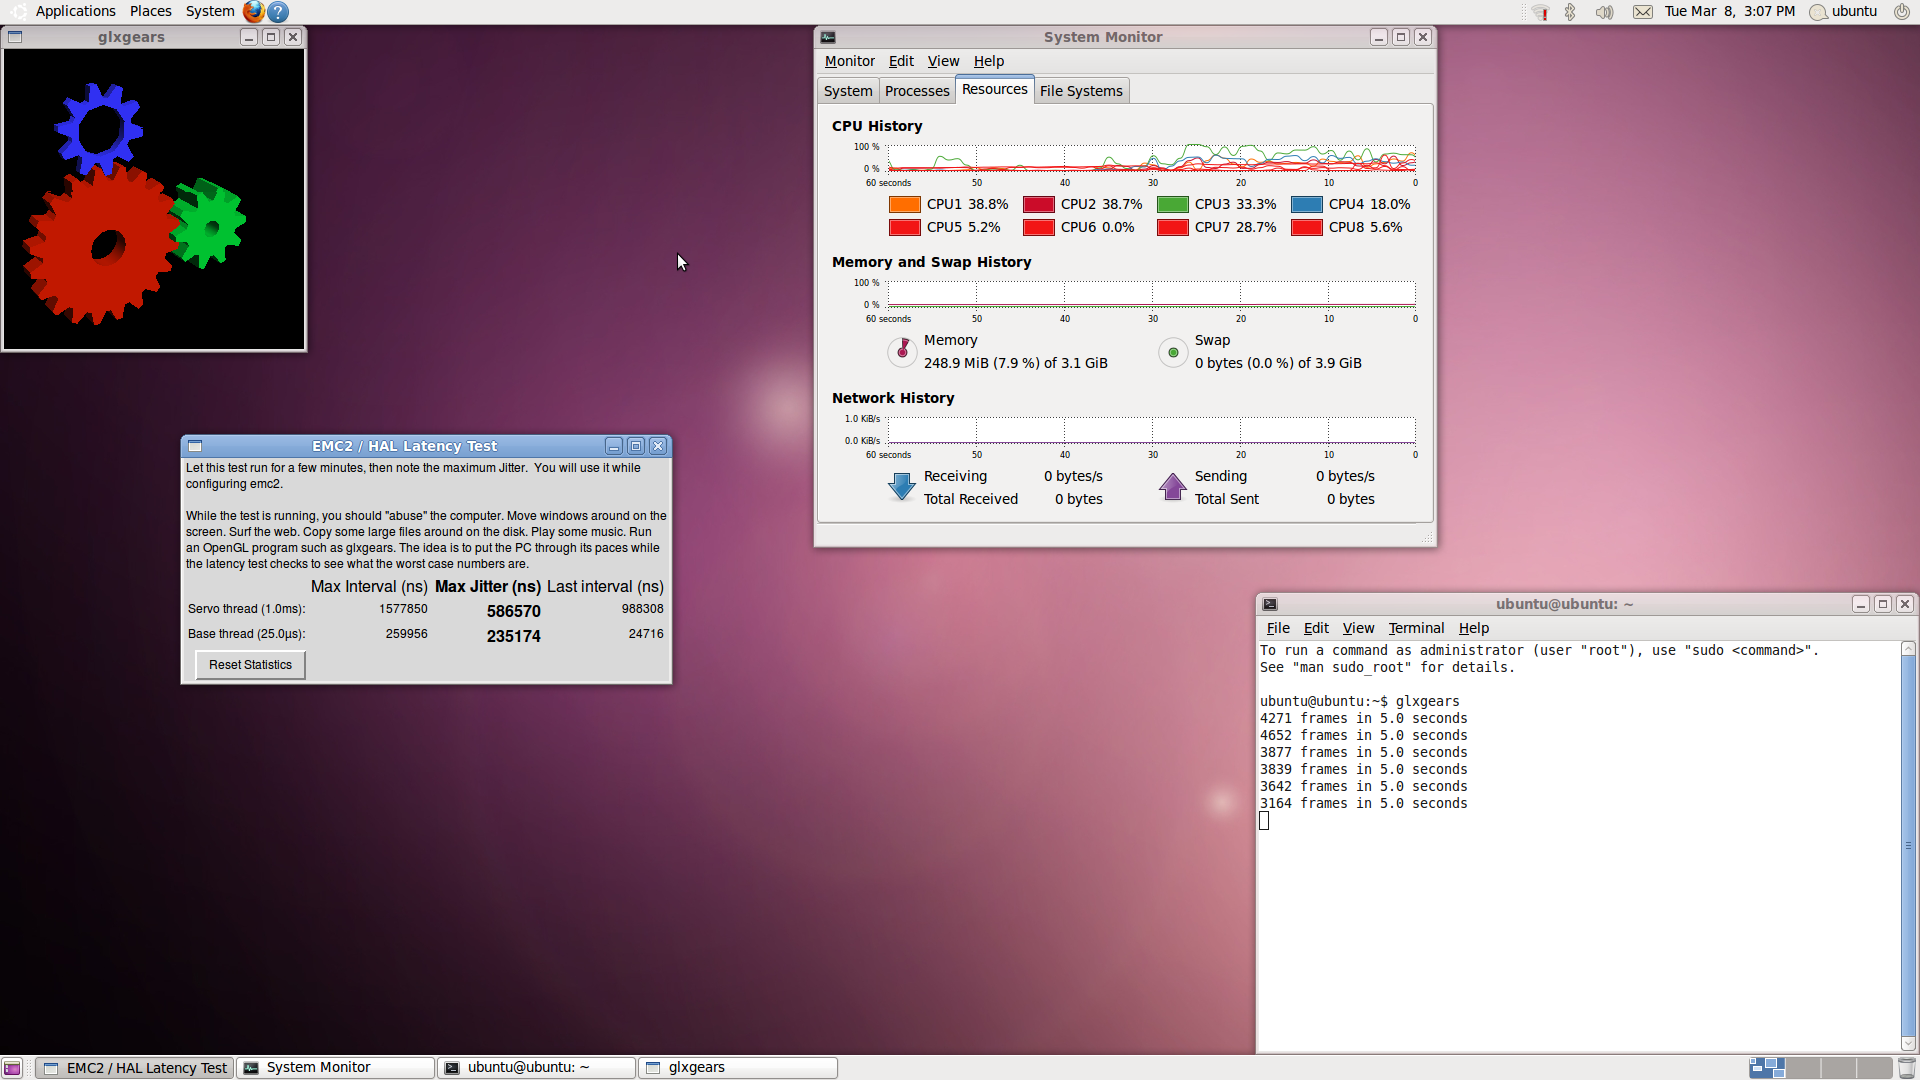The width and height of the screenshot is (1920, 1080).
Task: Open System Monitor window menu icon
Action: click(828, 37)
